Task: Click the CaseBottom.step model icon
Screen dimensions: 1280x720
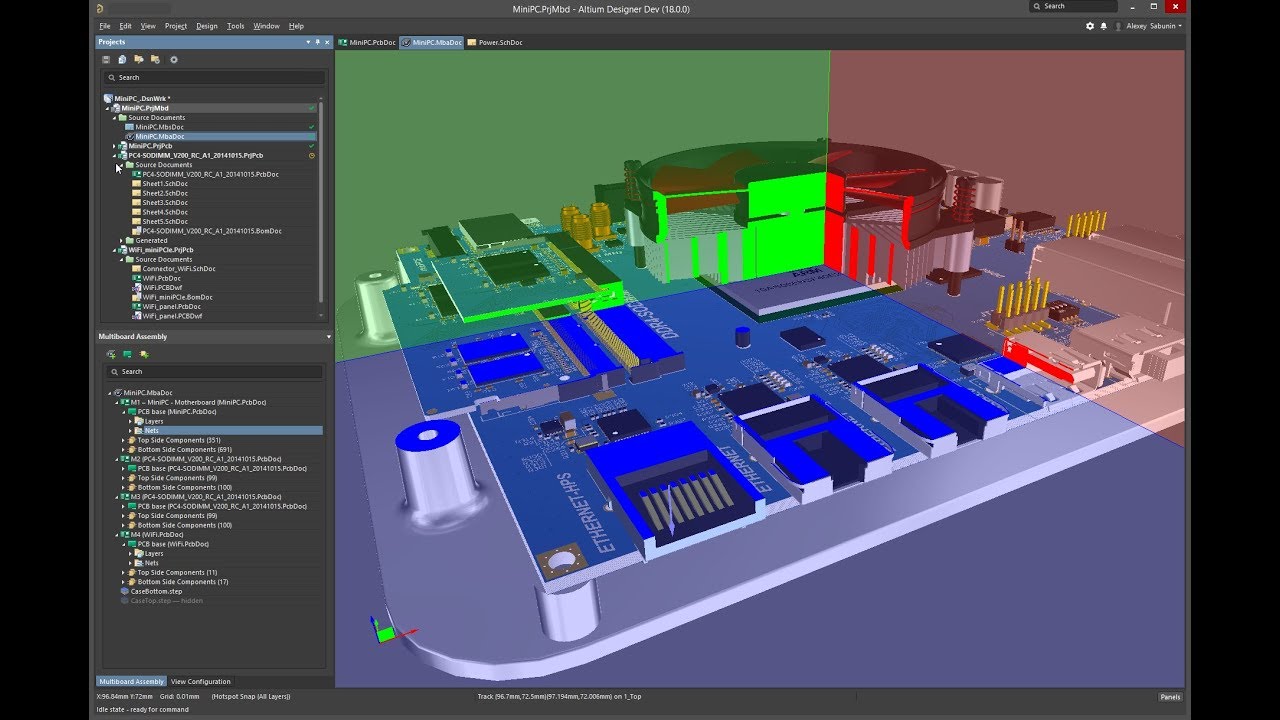Action: click(x=125, y=591)
